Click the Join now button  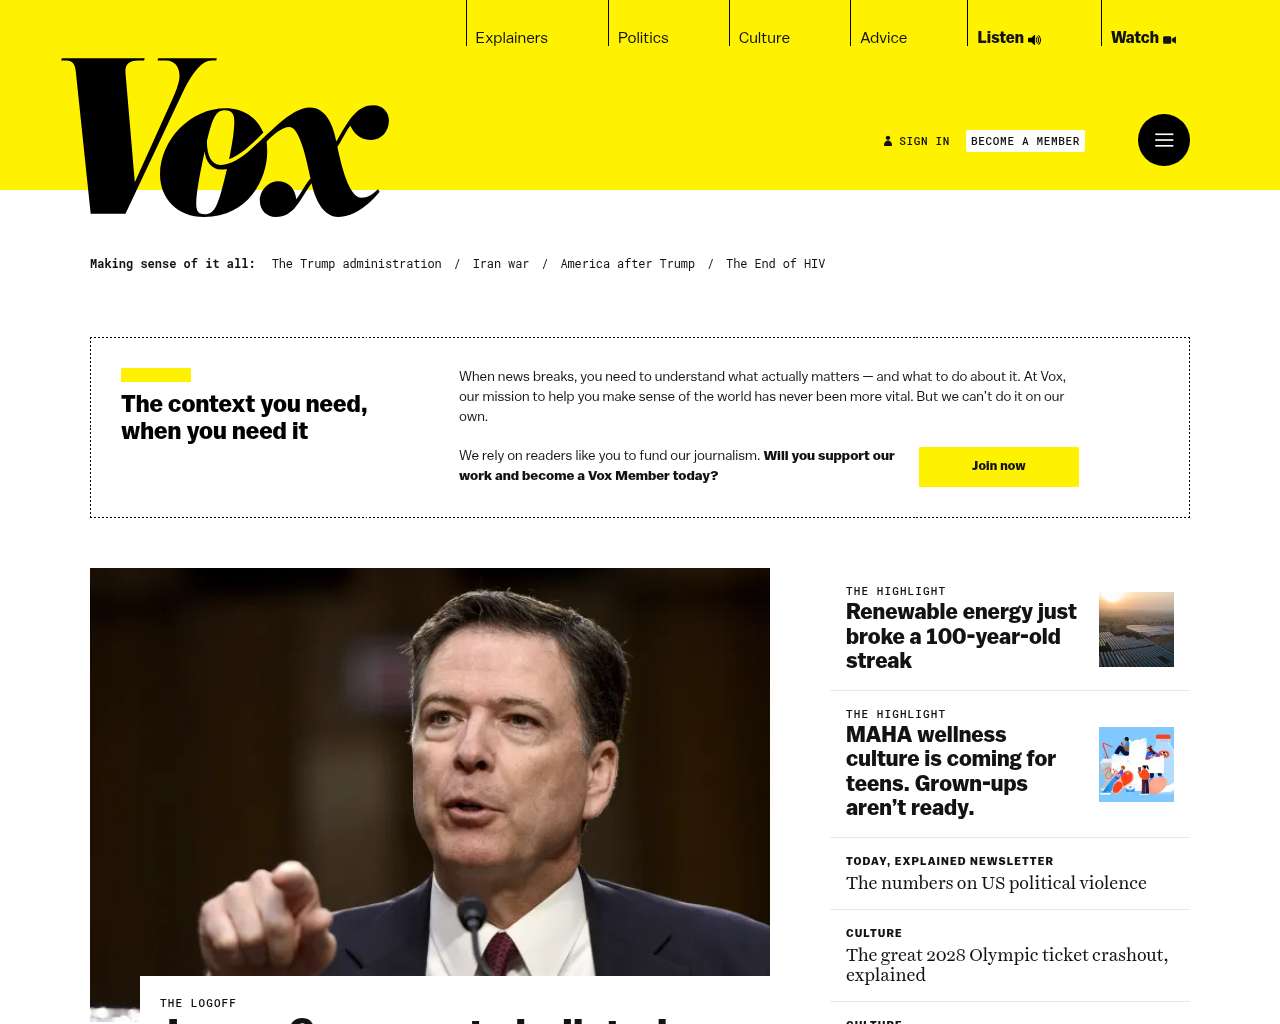(x=999, y=467)
